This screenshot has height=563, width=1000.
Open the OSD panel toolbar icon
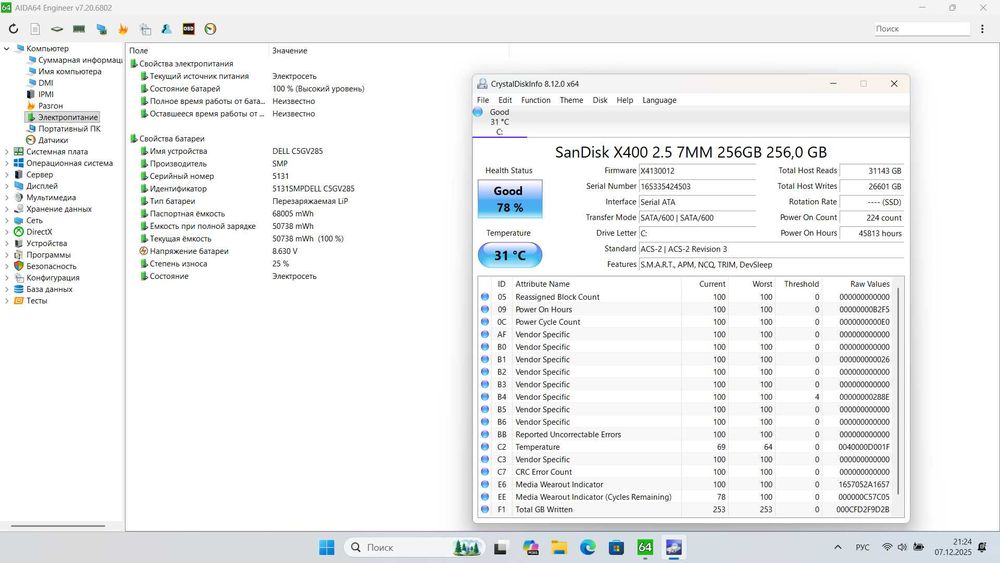188,29
